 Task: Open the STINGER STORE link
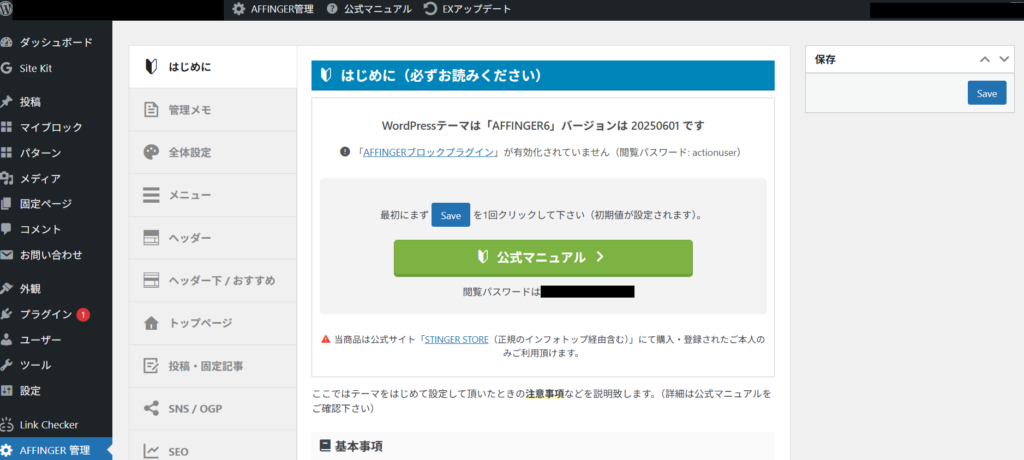coord(456,340)
